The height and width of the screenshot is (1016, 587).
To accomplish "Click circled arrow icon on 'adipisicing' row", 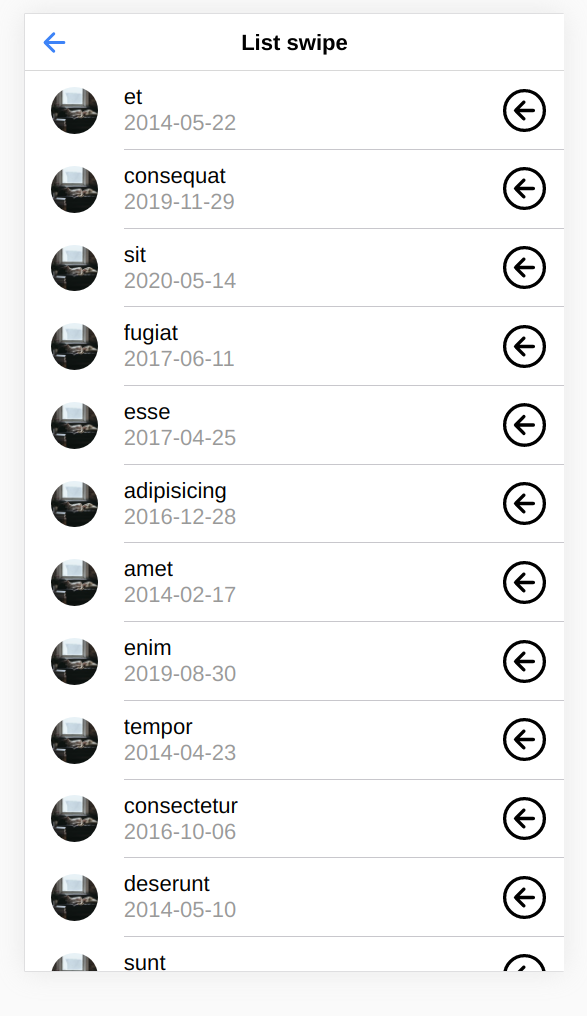I will (x=524, y=503).
